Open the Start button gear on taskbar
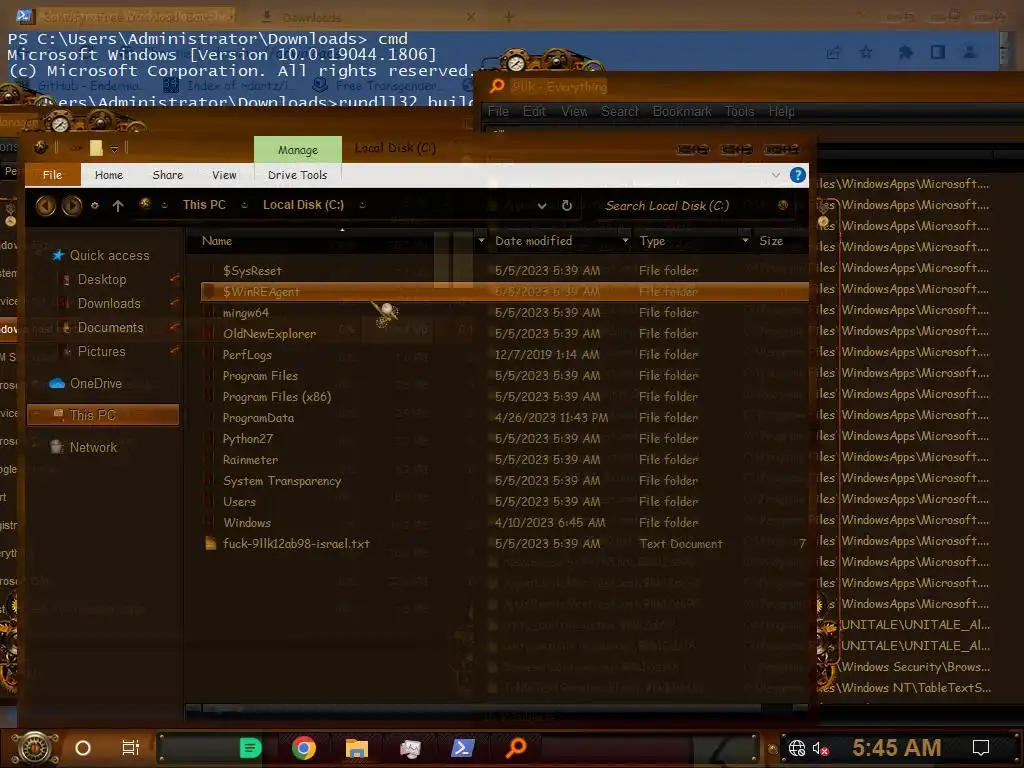1024x768 pixels. [x=35, y=748]
